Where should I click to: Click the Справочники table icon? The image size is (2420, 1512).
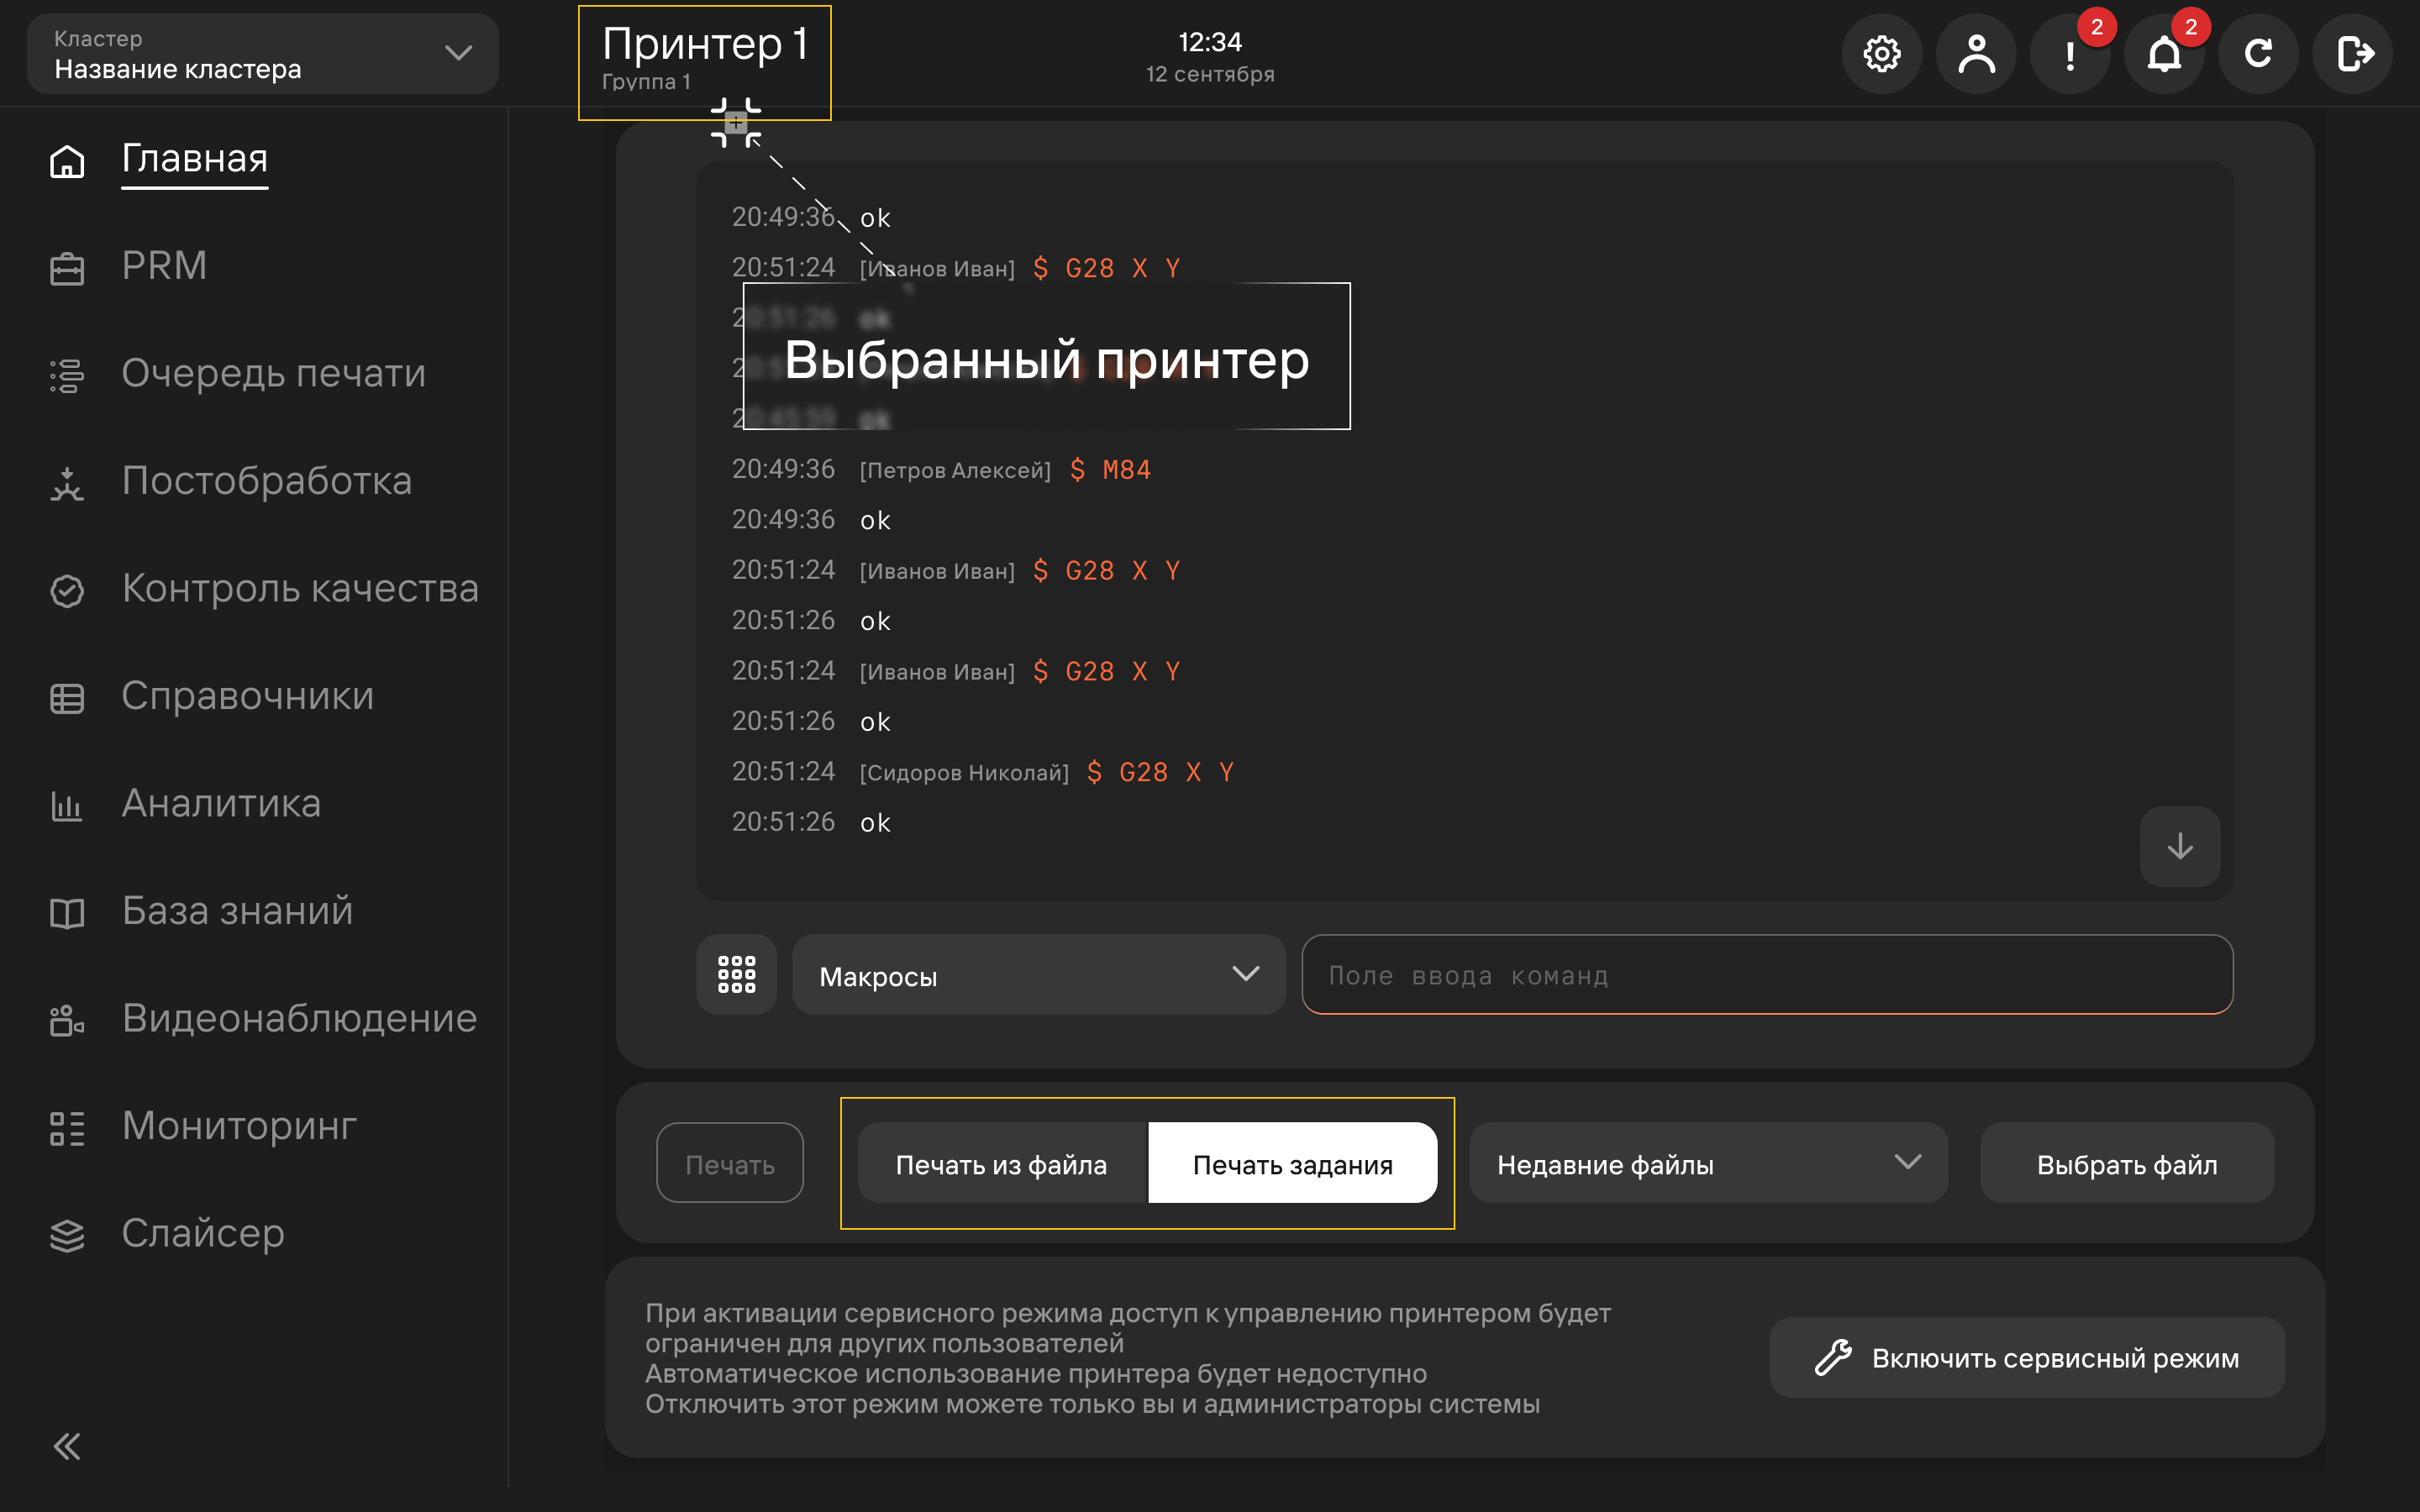(x=67, y=698)
